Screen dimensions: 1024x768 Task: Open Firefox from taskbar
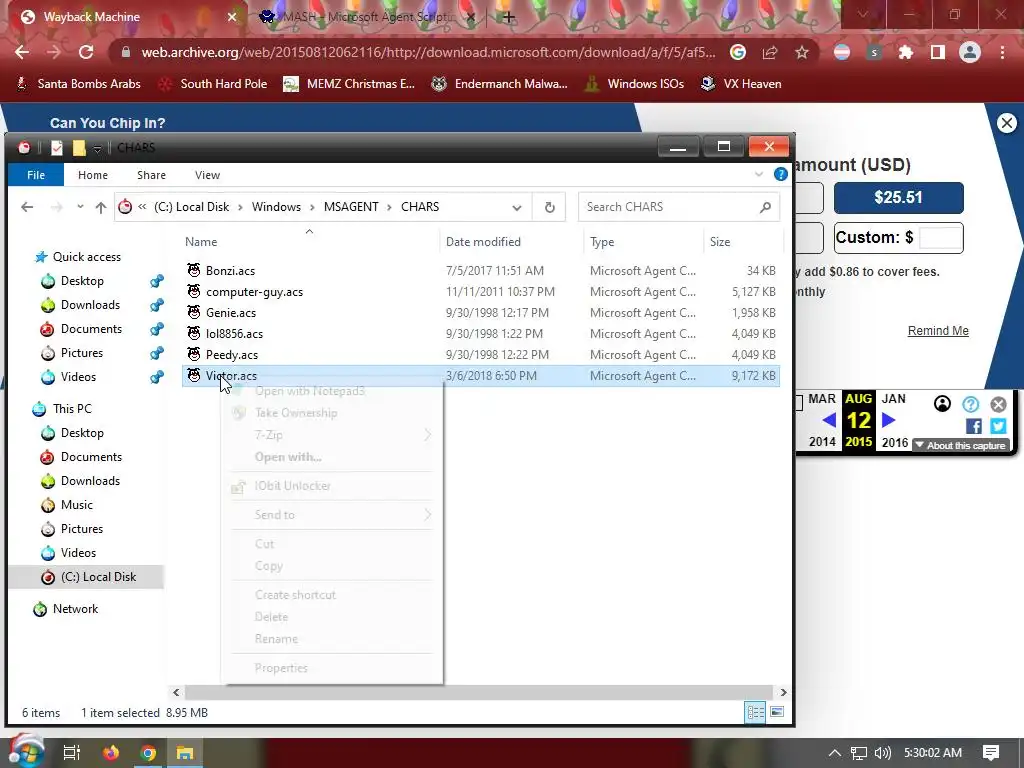(111, 753)
